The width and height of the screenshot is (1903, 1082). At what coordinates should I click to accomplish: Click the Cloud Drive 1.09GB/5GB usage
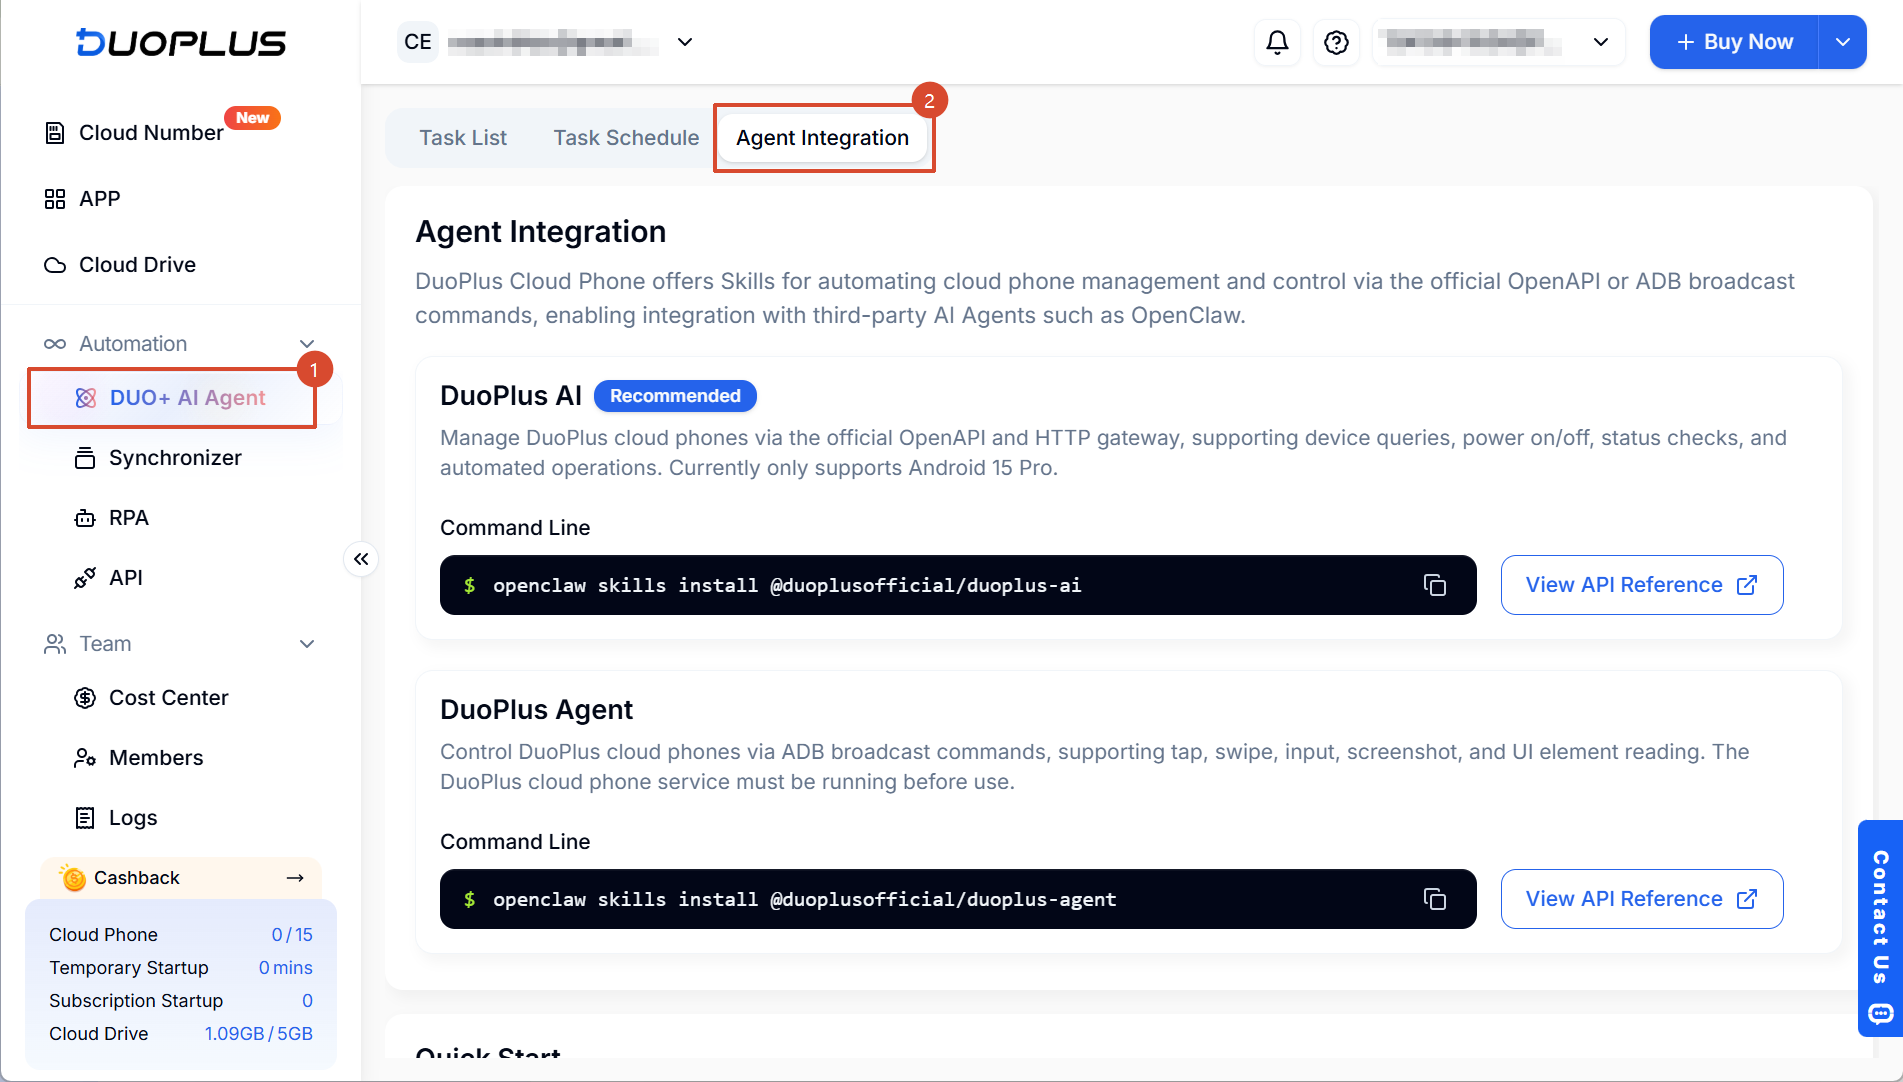coord(259,1034)
